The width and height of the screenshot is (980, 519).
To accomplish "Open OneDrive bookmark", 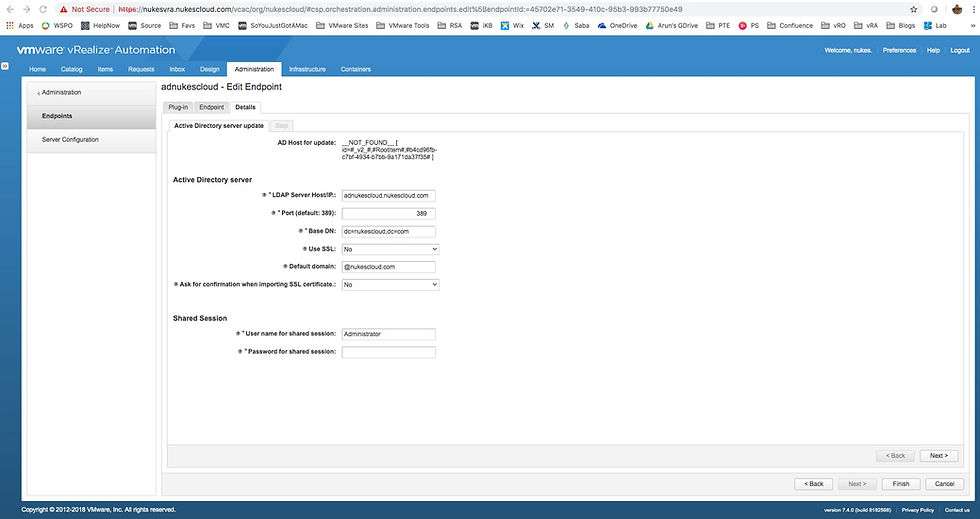I will click(x=617, y=26).
